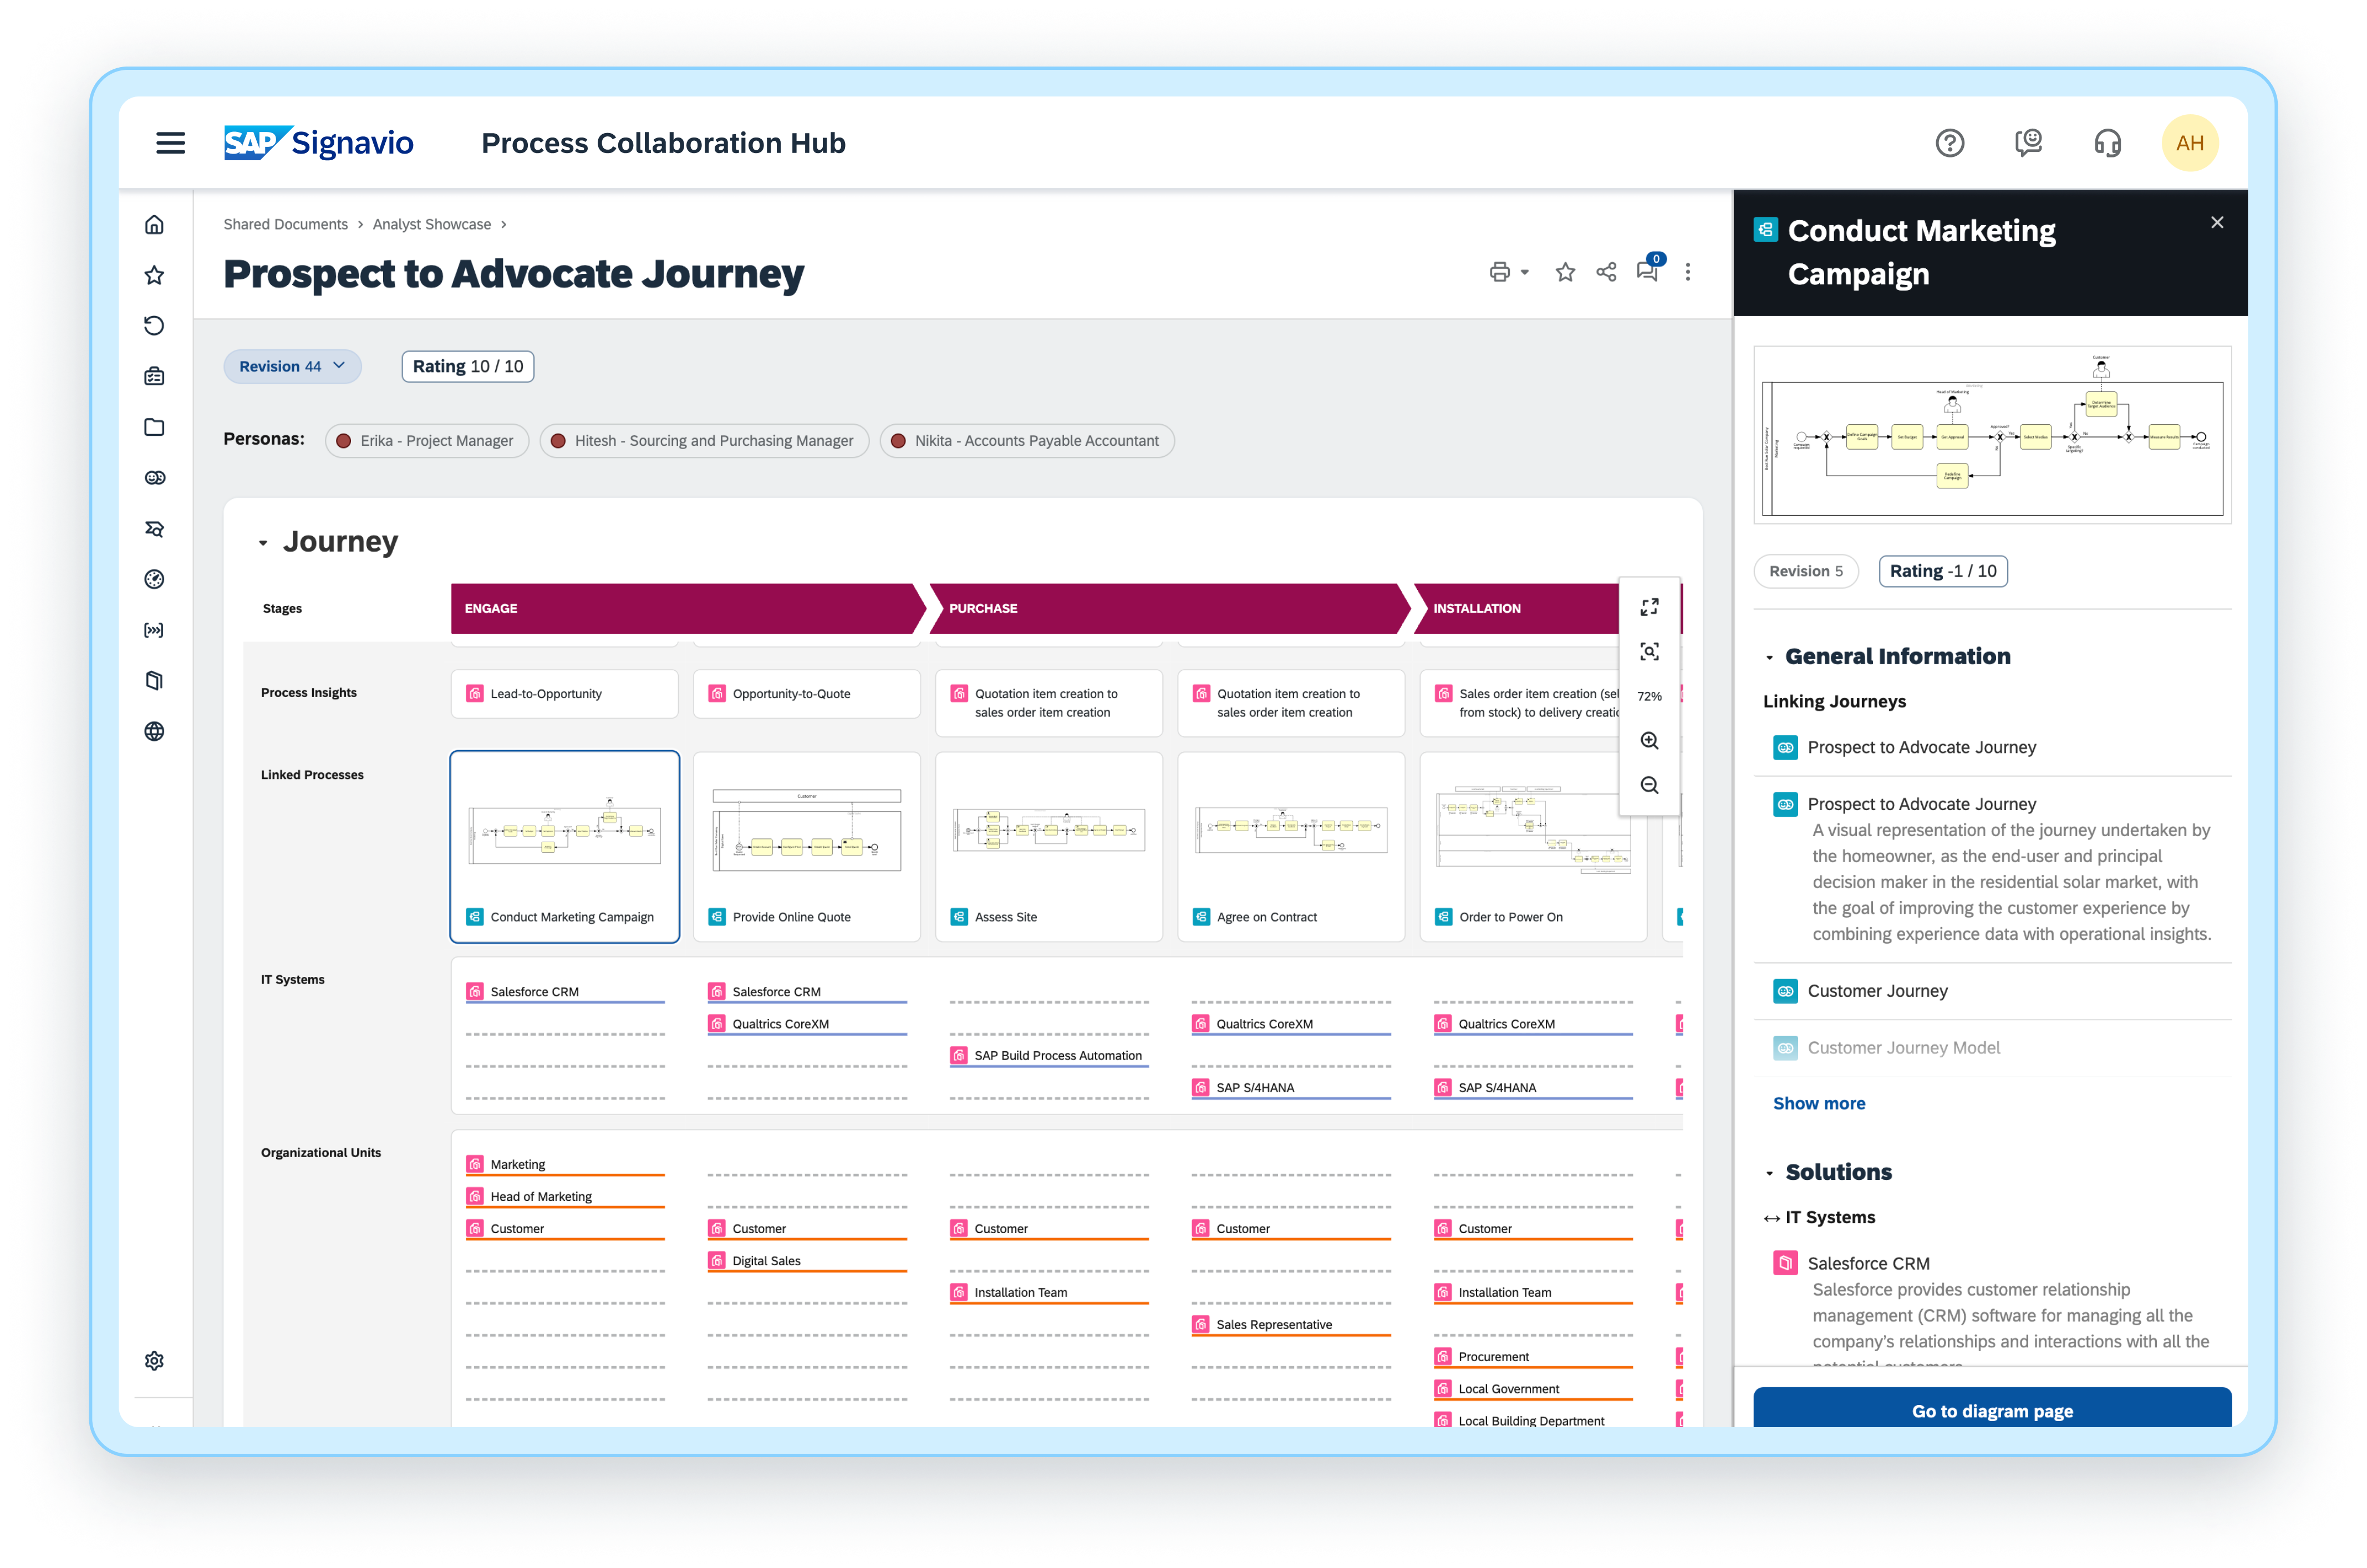This screenshot has height=1568, width=2367.
Task: Click the zoom out control in the zoom toolbar
Action: point(1650,785)
